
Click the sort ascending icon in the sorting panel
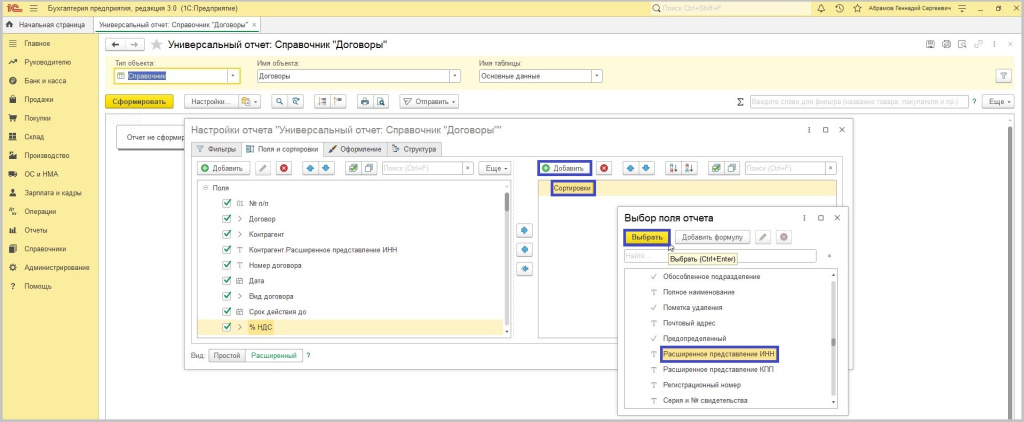(673, 168)
